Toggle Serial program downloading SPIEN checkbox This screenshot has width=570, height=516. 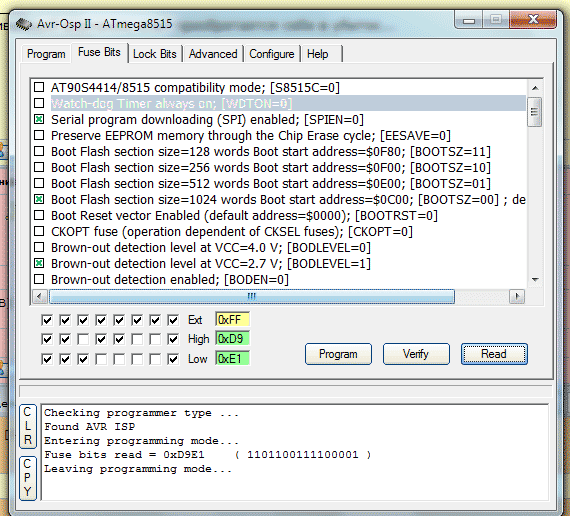(39, 119)
